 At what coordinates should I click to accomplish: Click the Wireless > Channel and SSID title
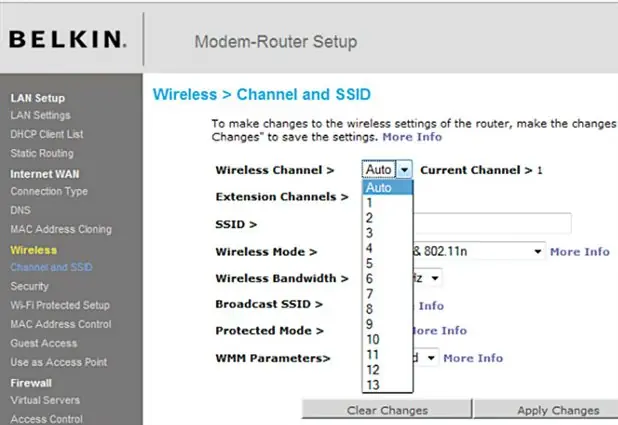(x=262, y=95)
